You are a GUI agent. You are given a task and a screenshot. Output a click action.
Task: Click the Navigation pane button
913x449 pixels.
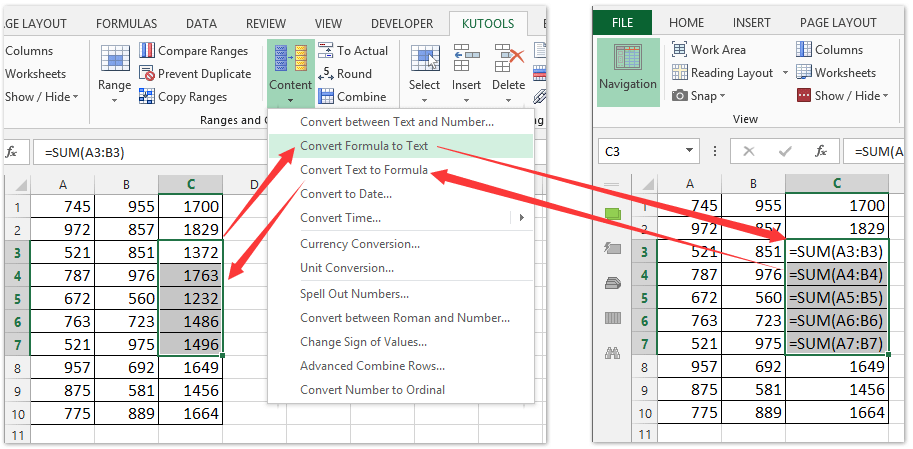tap(628, 72)
